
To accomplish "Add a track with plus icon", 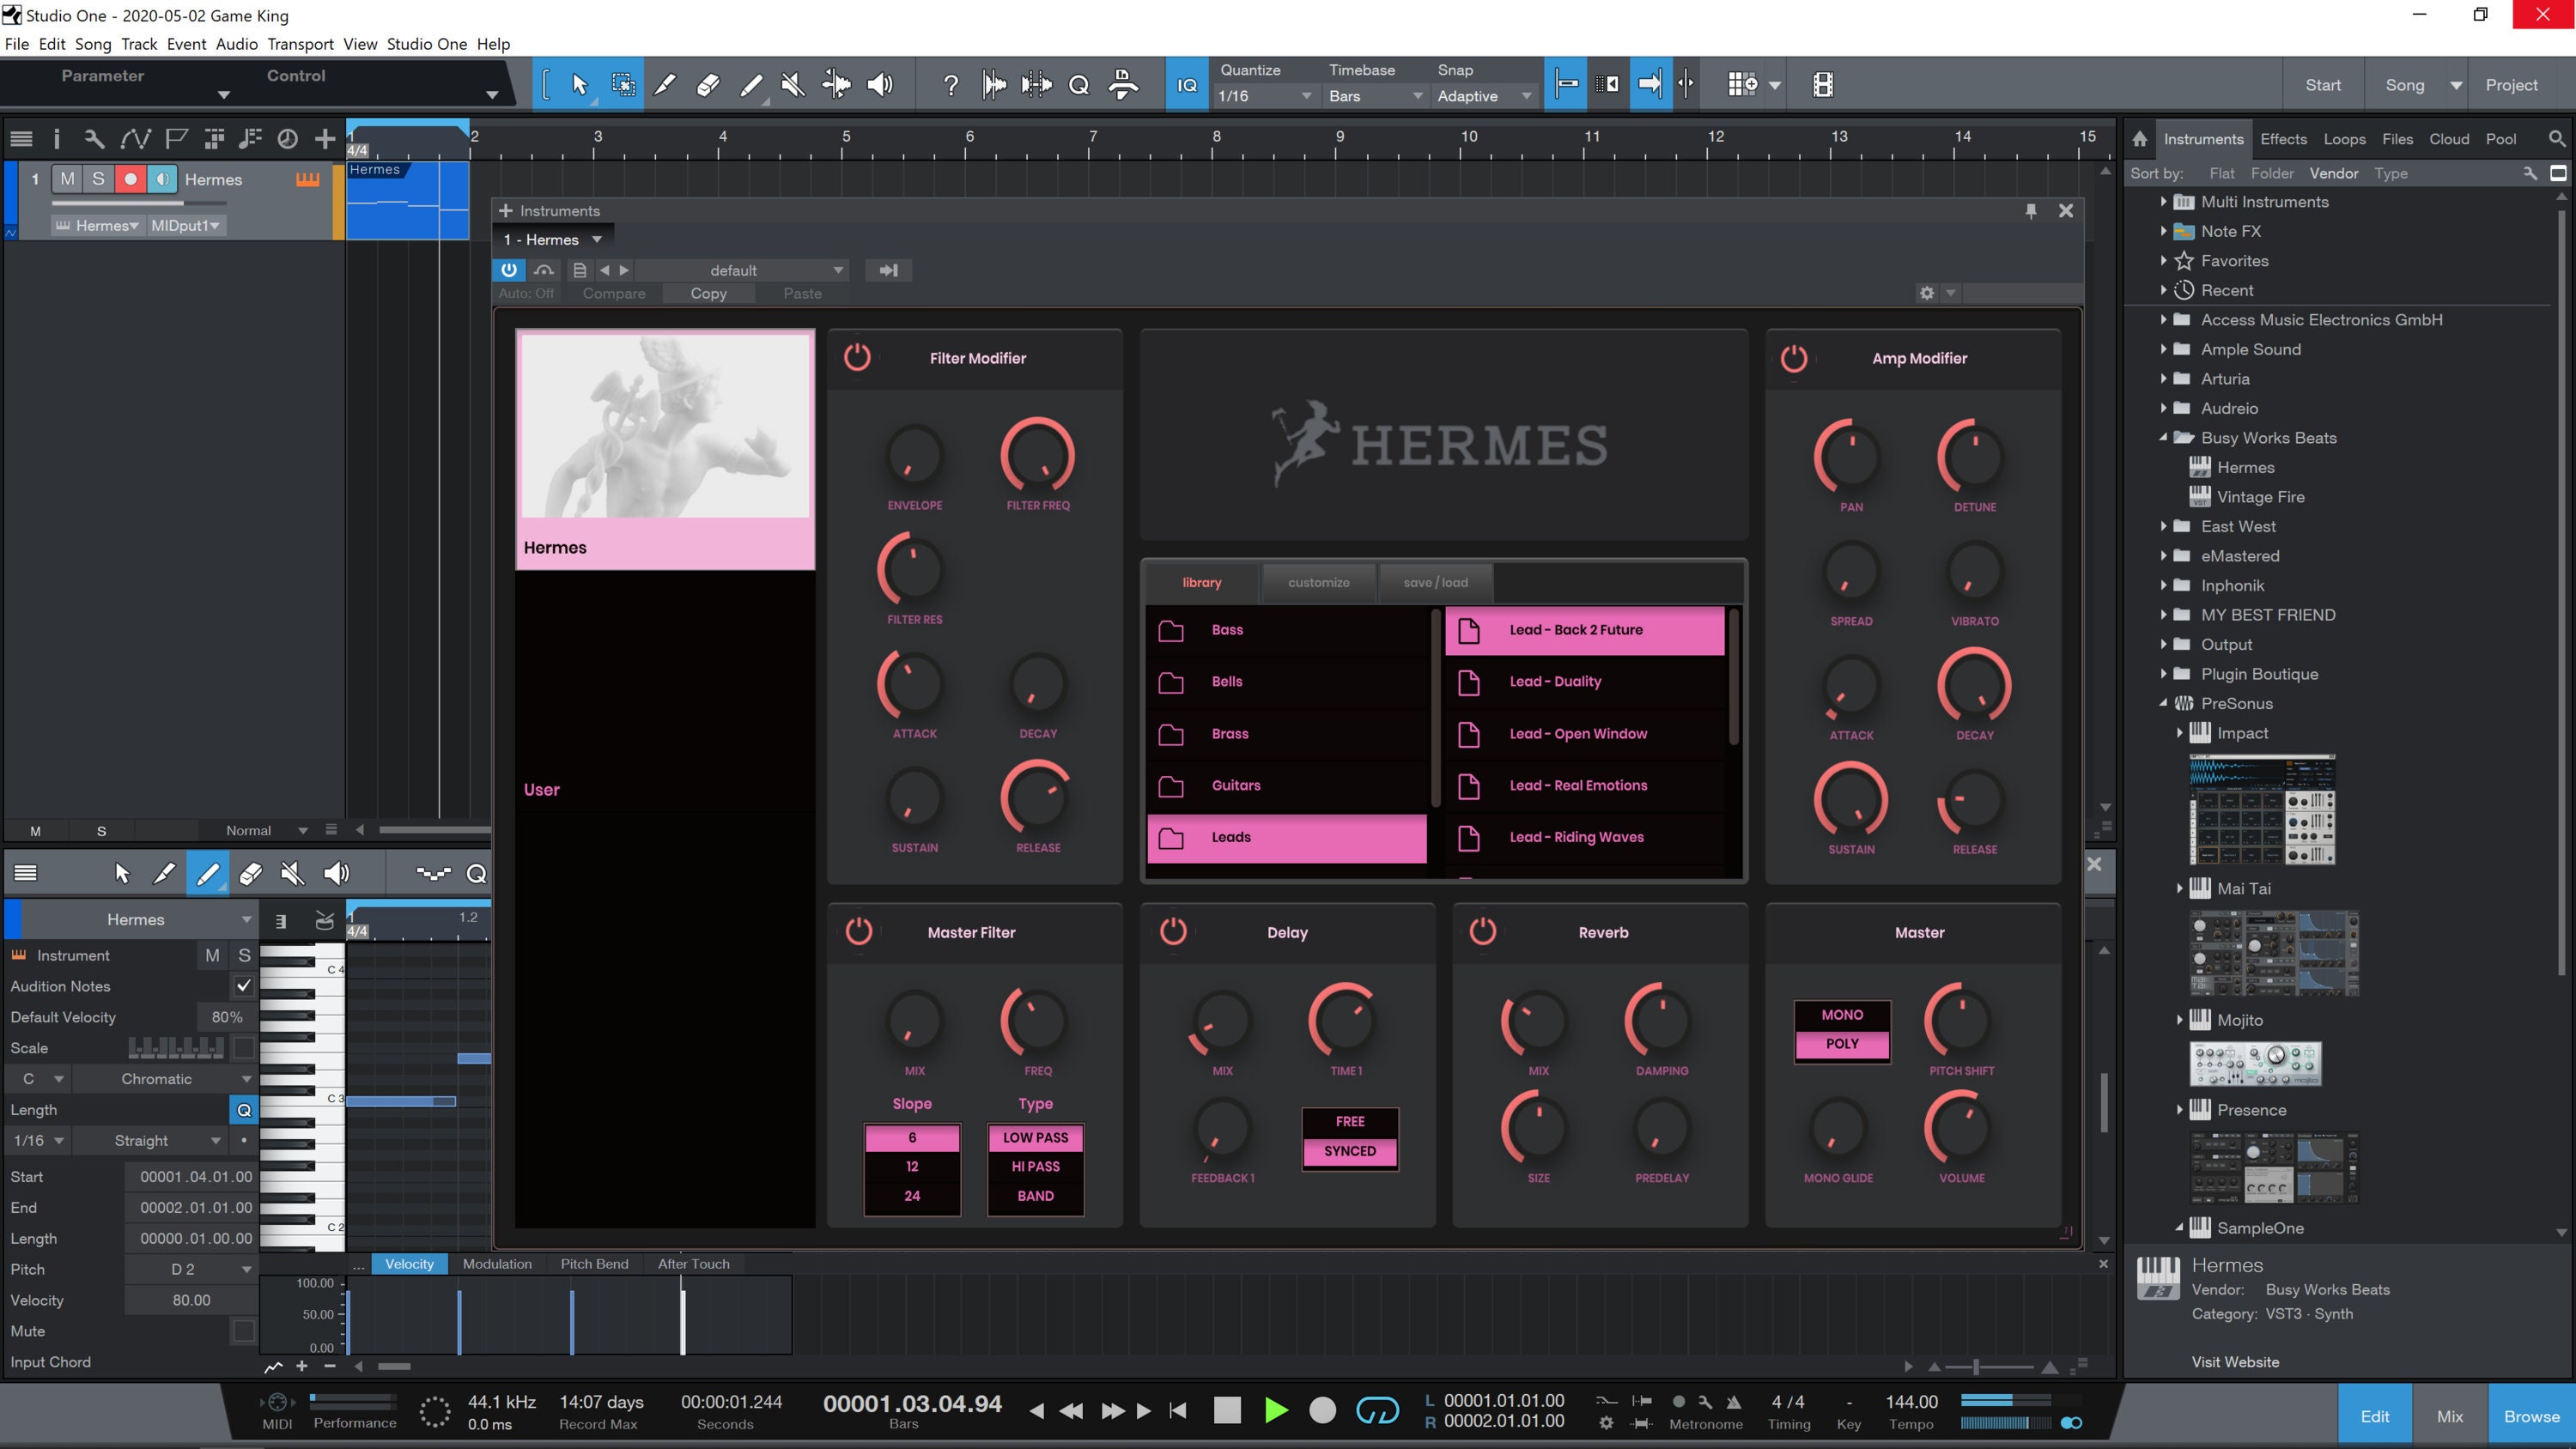I will click(x=325, y=139).
